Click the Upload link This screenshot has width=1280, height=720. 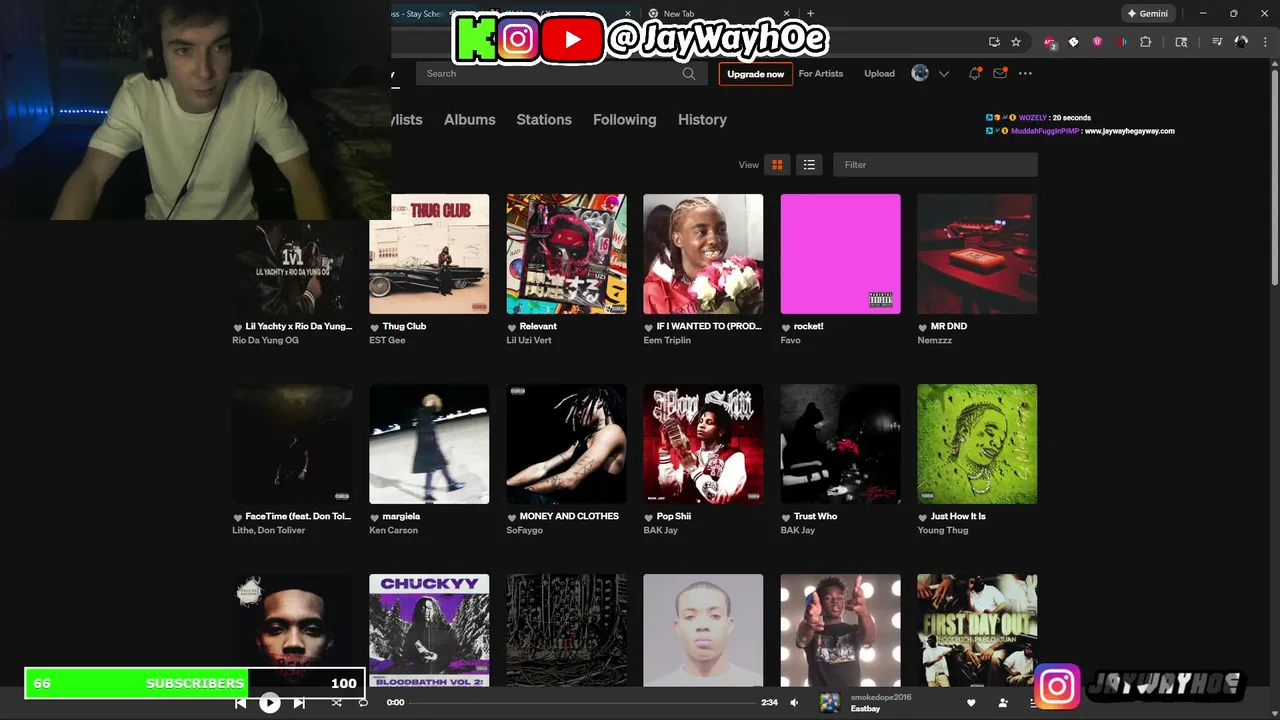pyautogui.click(x=880, y=74)
